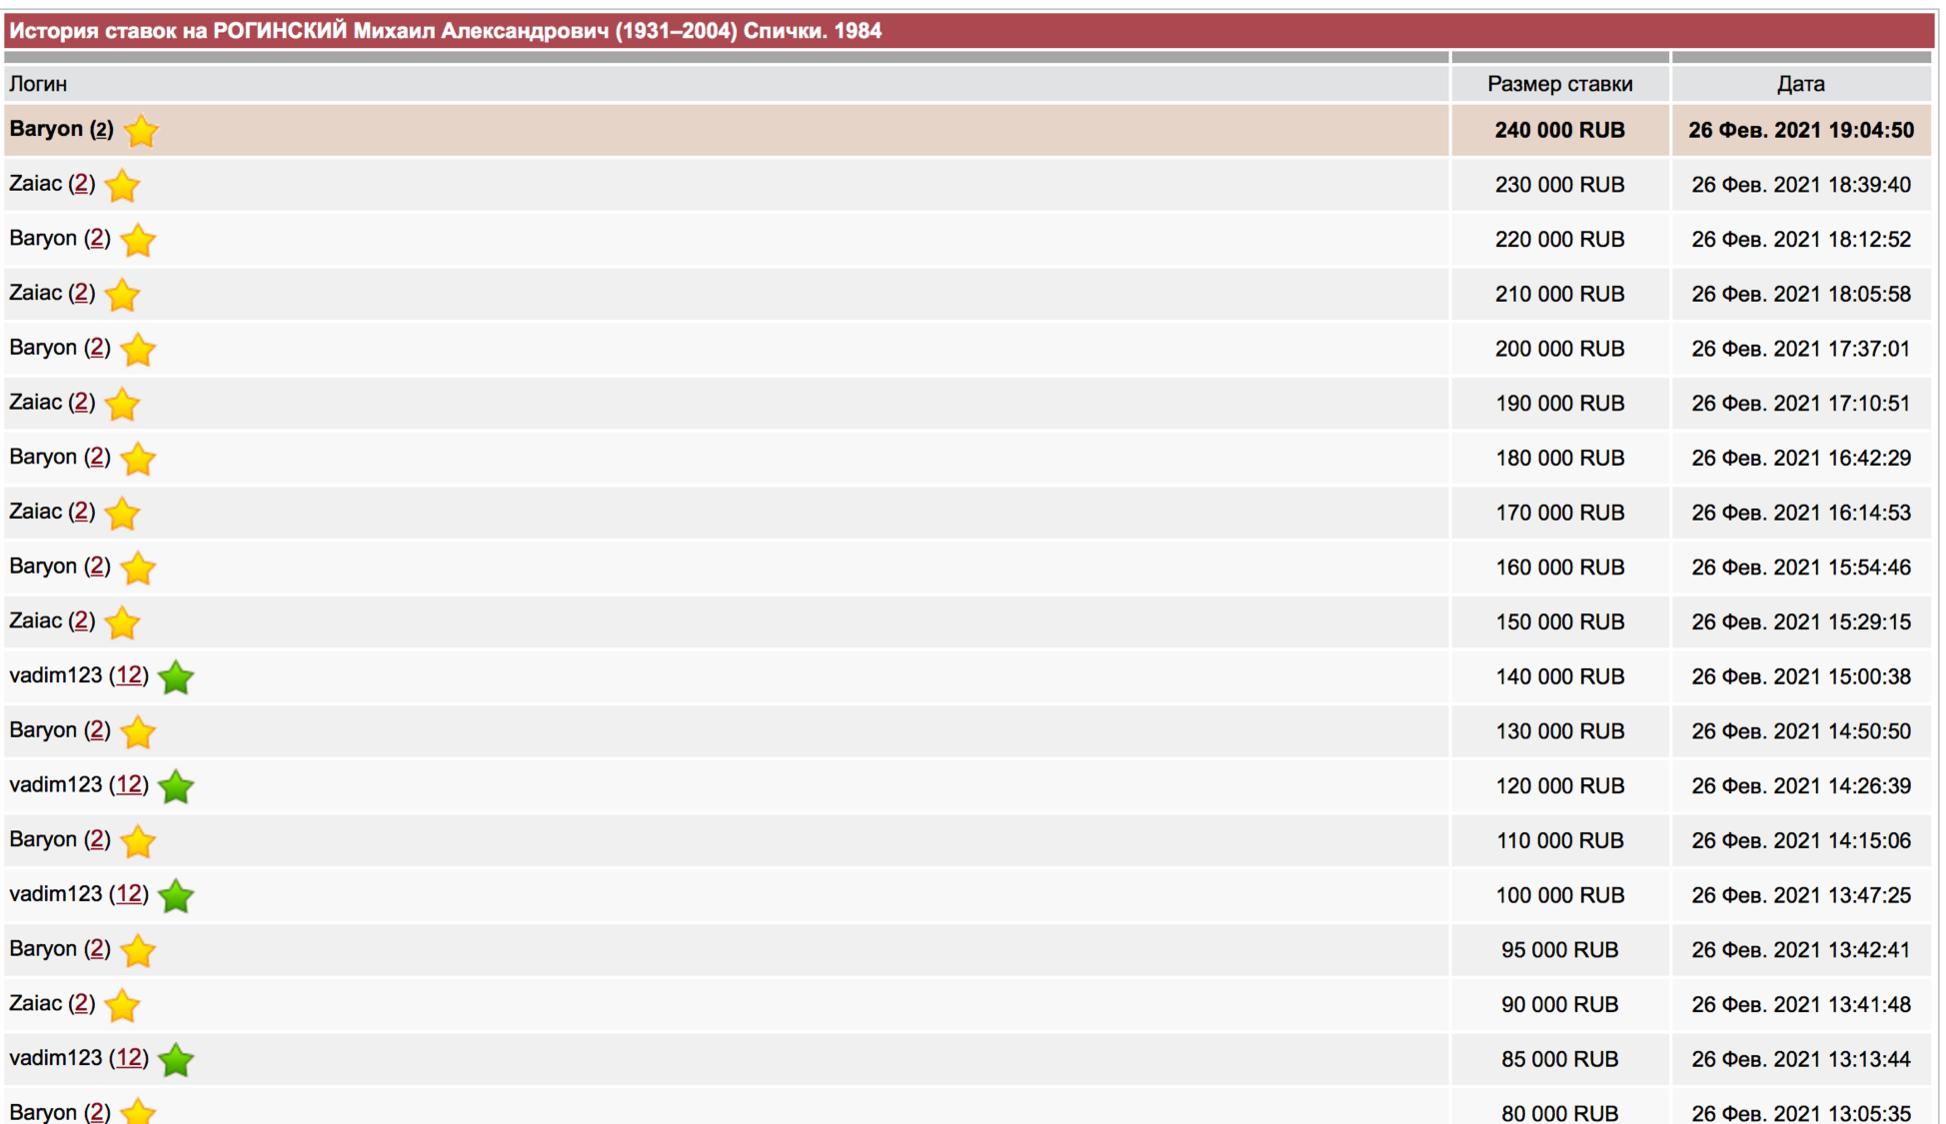Image resolution: width=1946 pixels, height=1124 pixels.
Task: Click the date 26 Фев. 2021 13:13:44
Action: pos(1800,1059)
